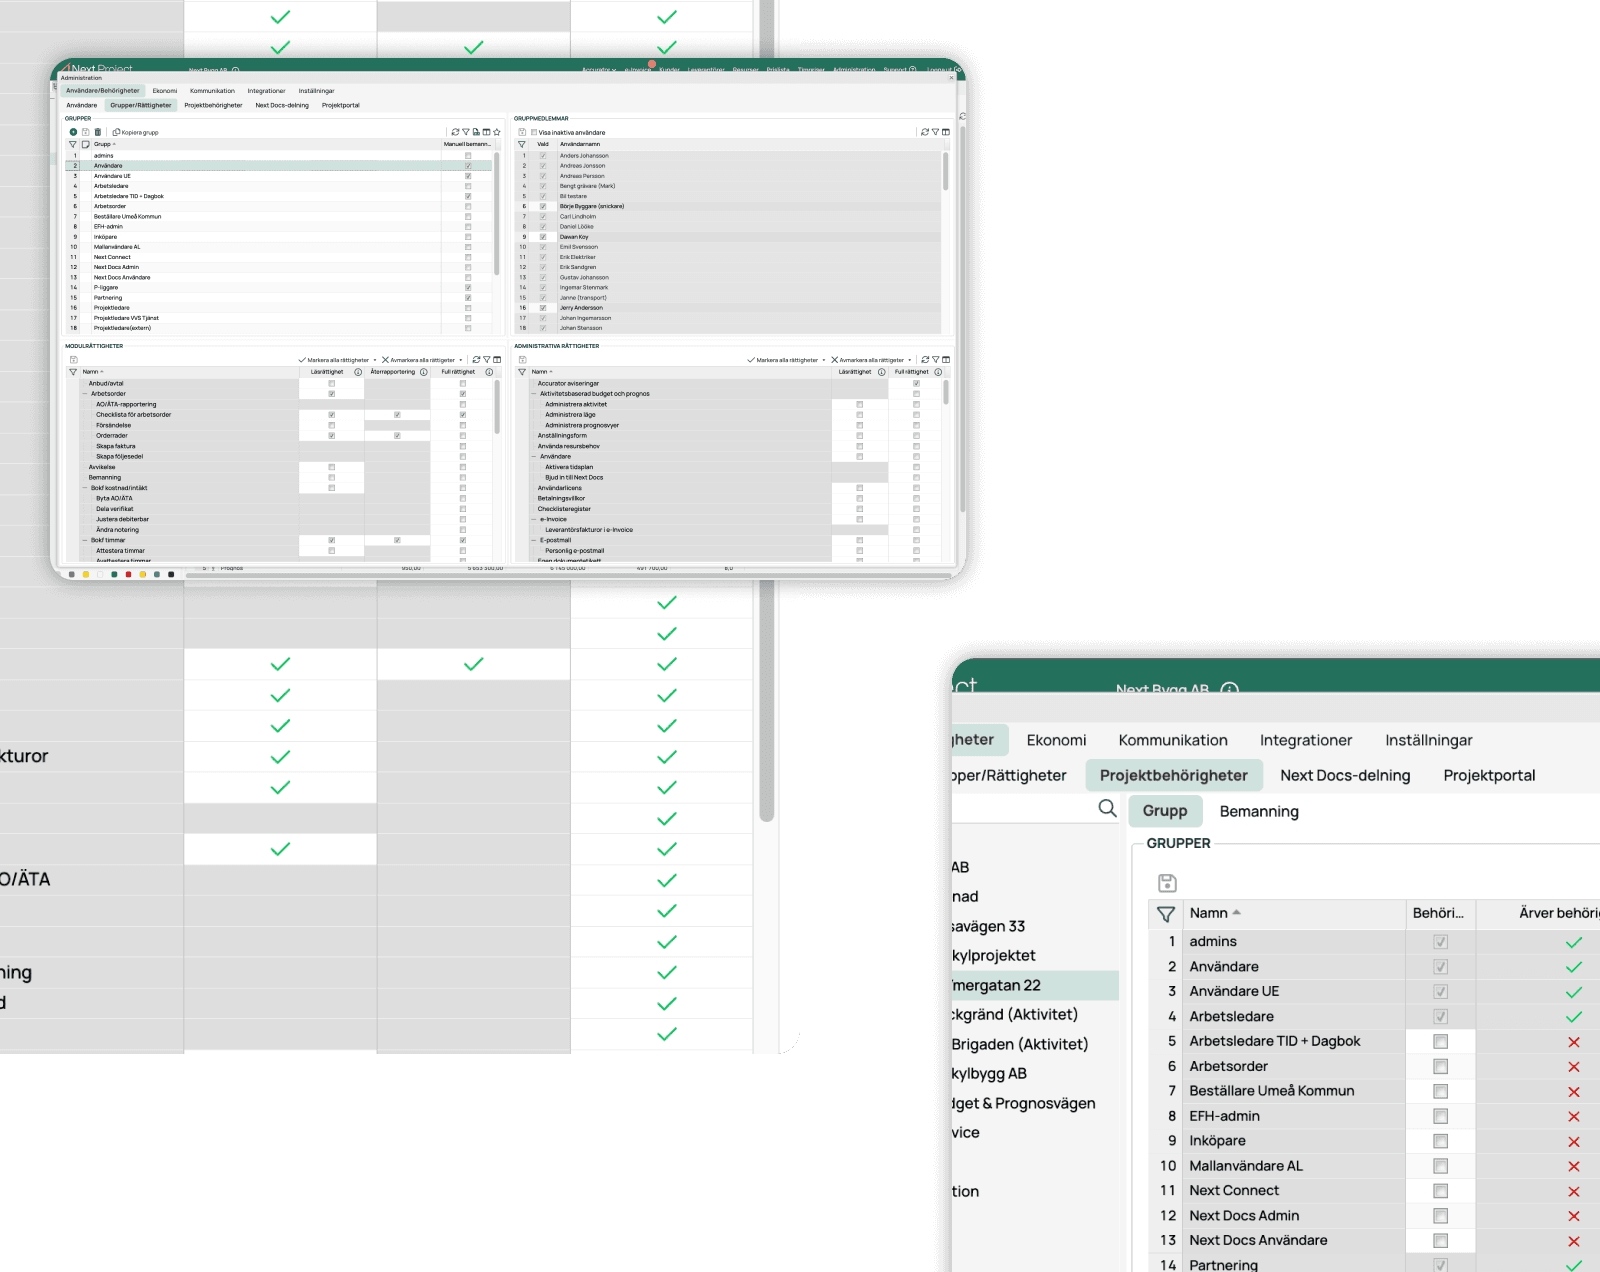
Task: Select Brigaden (Aktivitet) project in list
Action: coord(1020,1044)
